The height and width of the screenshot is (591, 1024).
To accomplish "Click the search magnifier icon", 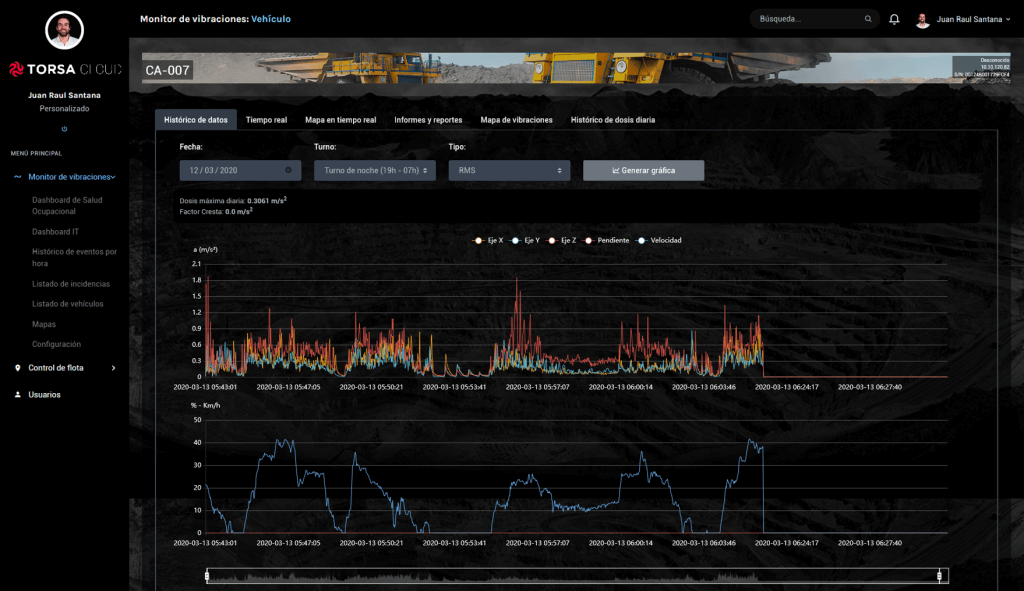I will (x=868, y=19).
